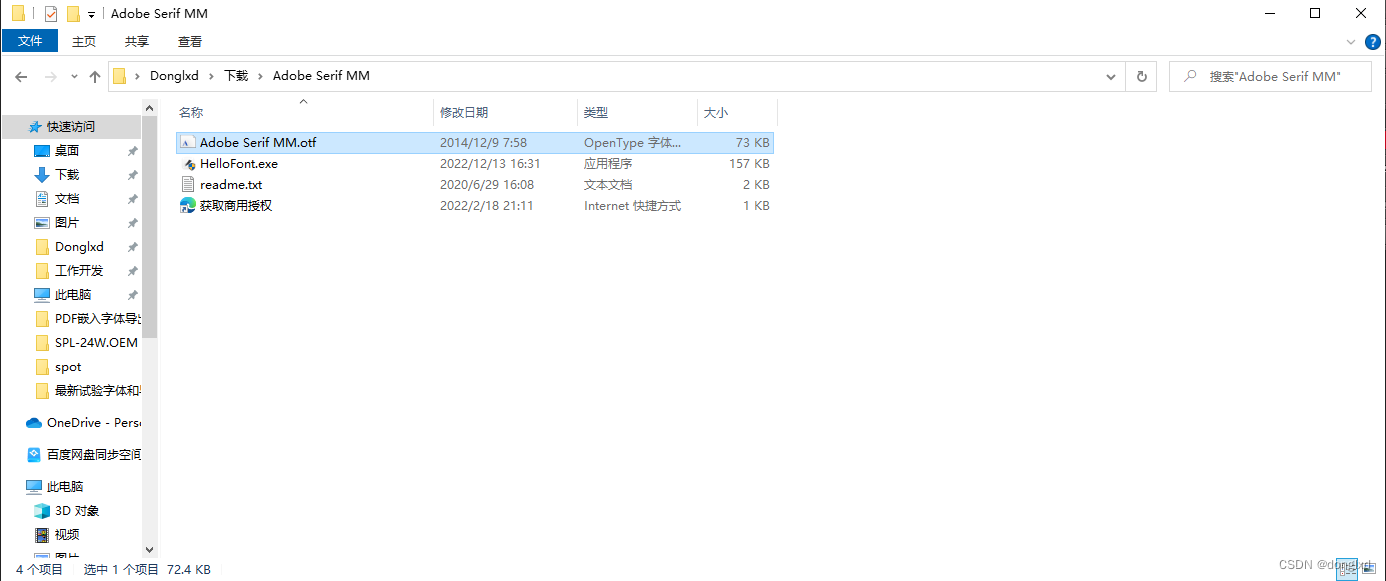Click the blue Help question mark icon
Screen dimensions: 1386x581
[x=1372, y=41]
